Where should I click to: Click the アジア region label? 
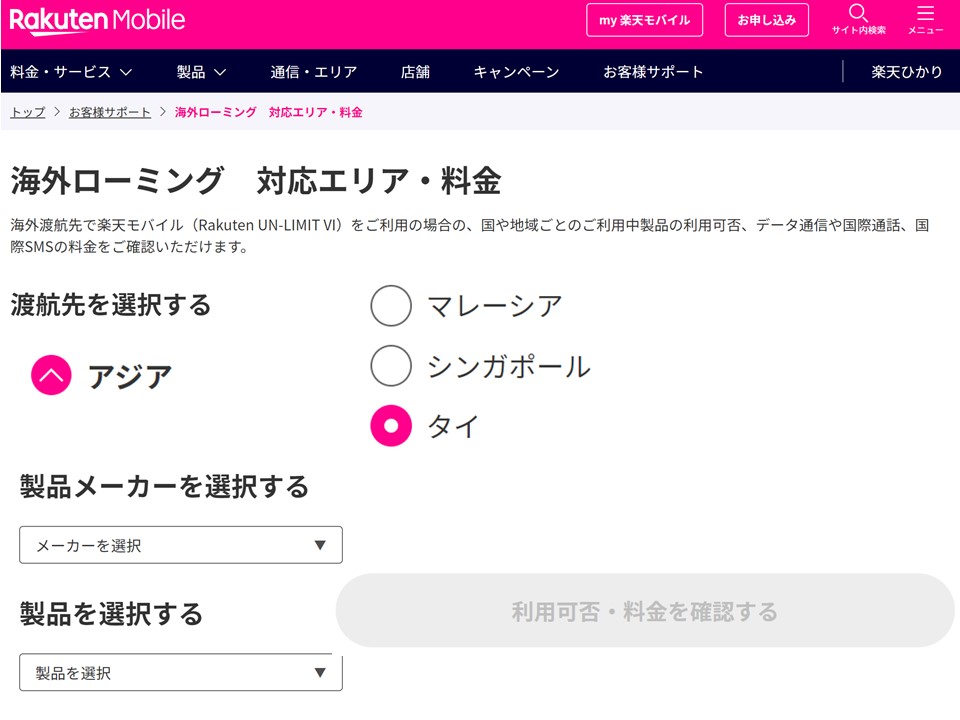pyautogui.click(x=129, y=376)
